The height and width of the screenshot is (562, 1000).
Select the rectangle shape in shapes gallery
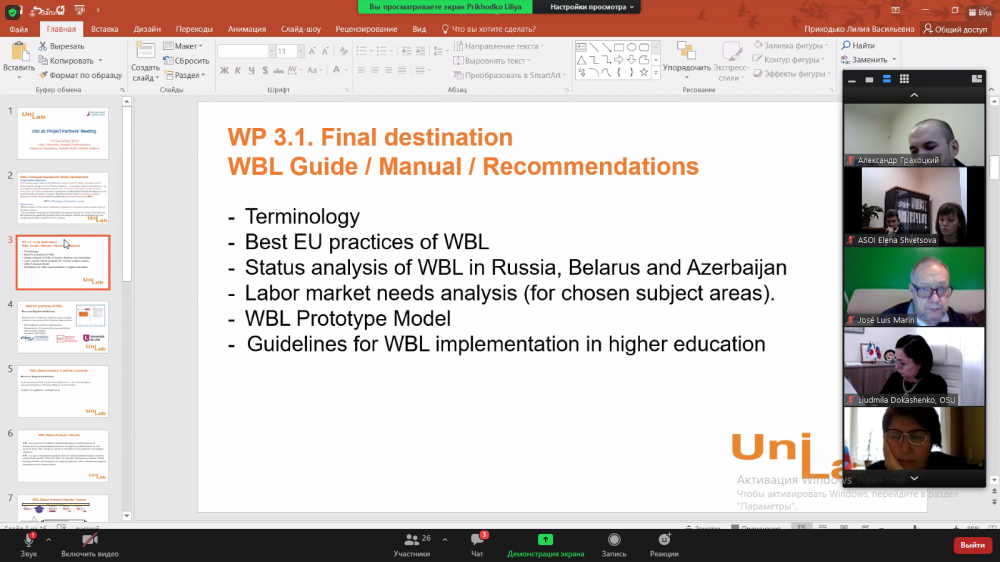point(619,47)
